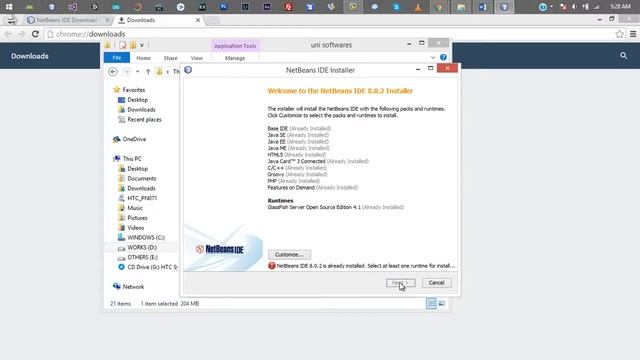Open Photoshop icon in taskbar
The image size is (640, 360).
click(x=224, y=7)
